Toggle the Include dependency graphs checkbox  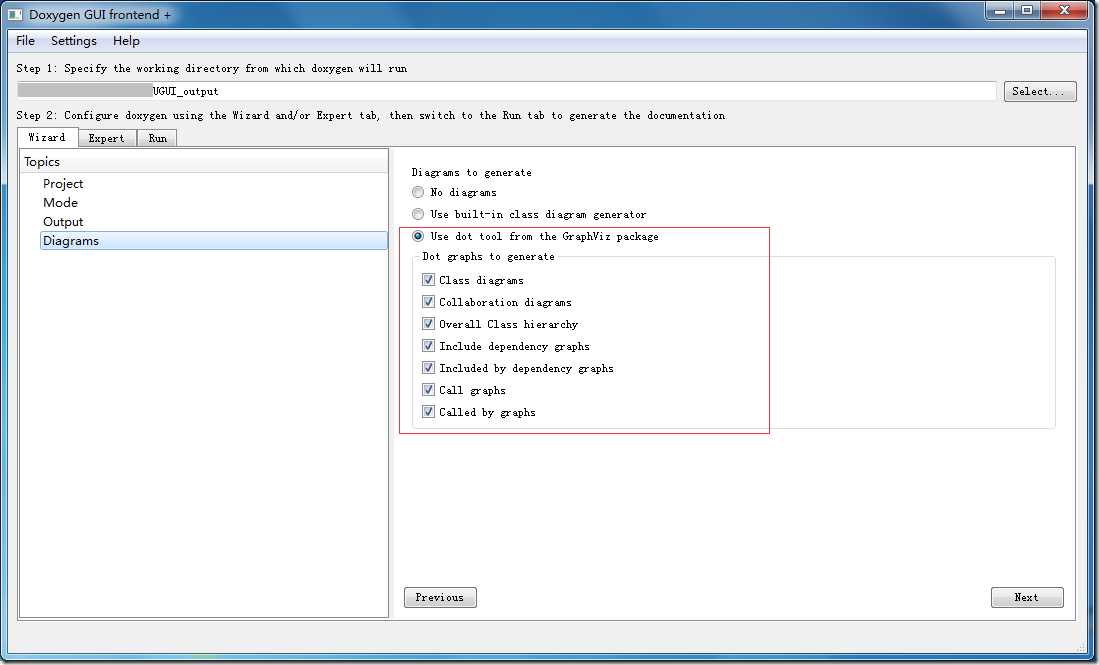pos(428,345)
